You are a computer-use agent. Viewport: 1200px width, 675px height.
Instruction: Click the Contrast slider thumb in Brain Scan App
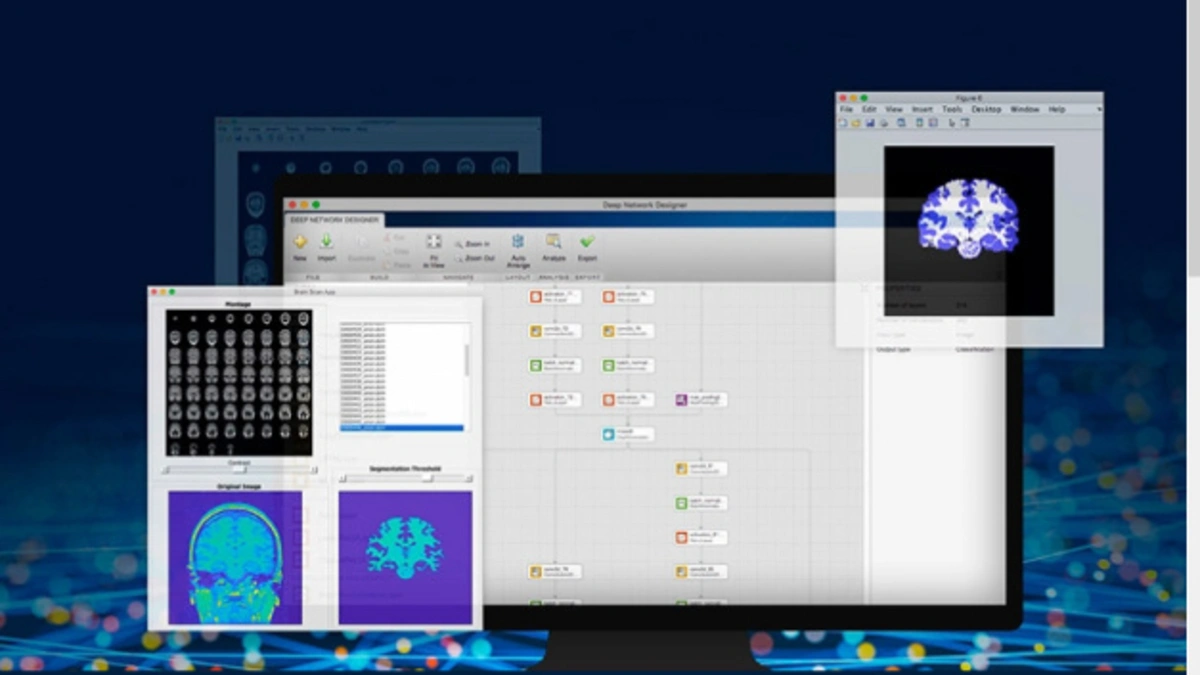click(239, 469)
